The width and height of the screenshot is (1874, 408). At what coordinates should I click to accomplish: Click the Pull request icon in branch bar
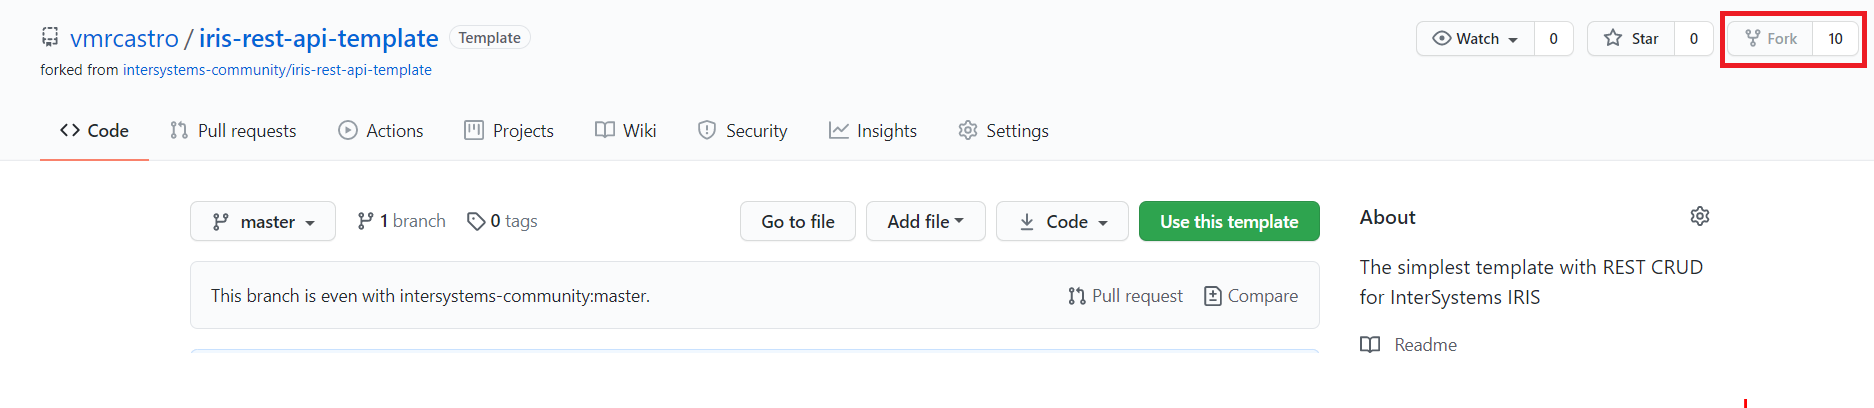point(1077,296)
